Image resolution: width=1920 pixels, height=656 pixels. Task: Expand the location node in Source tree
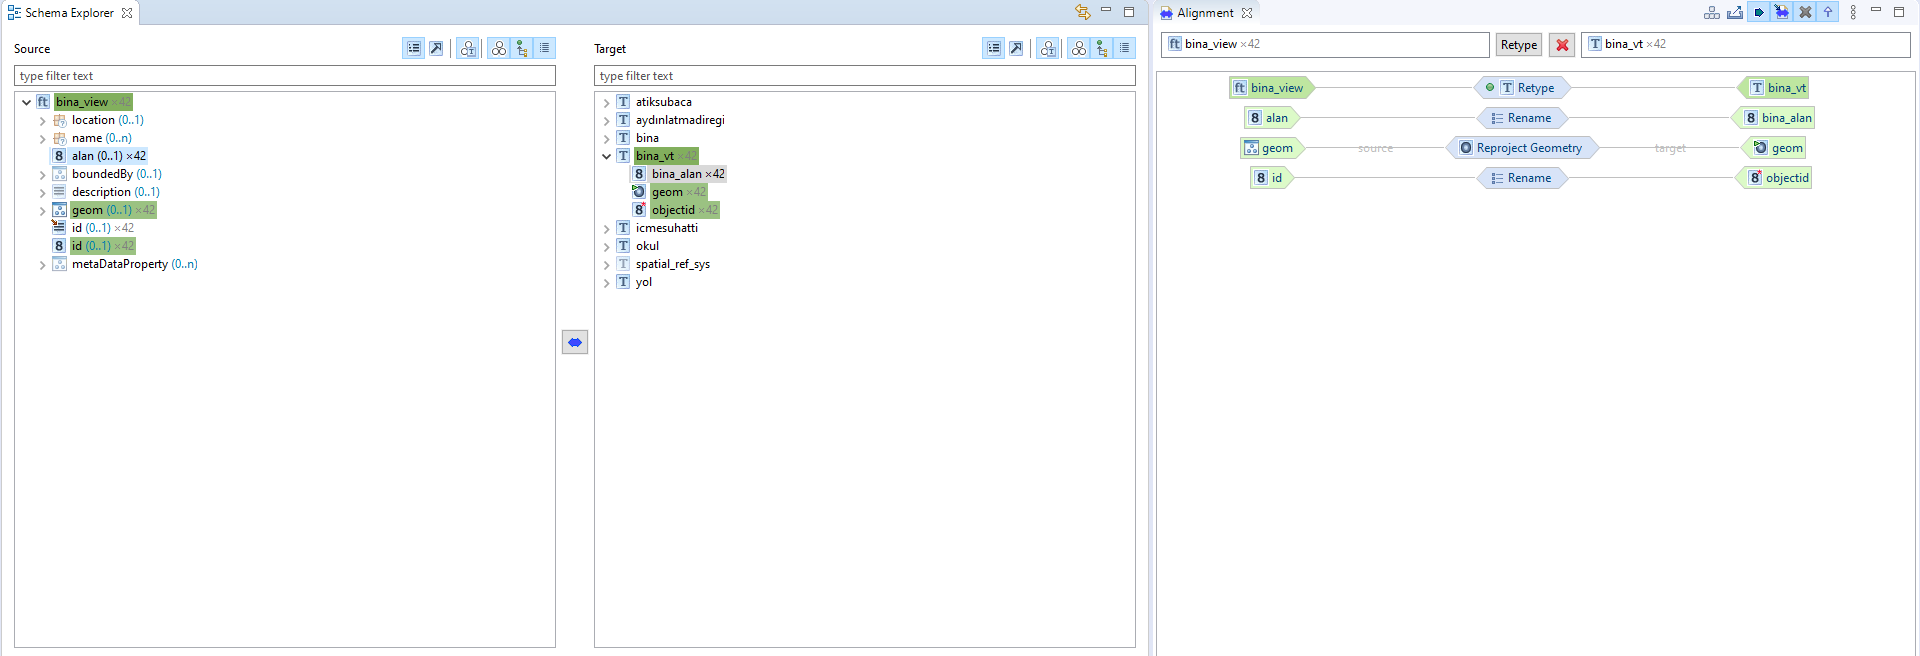pyautogui.click(x=42, y=121)
